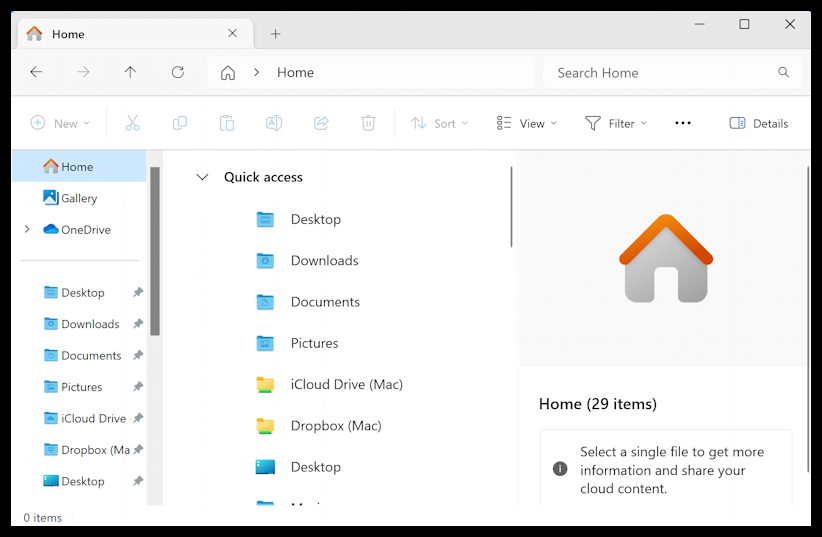Click the pin icon beside Downloads
The height and width of the screenshot is (537, 822).
click(x=138, y=324)
